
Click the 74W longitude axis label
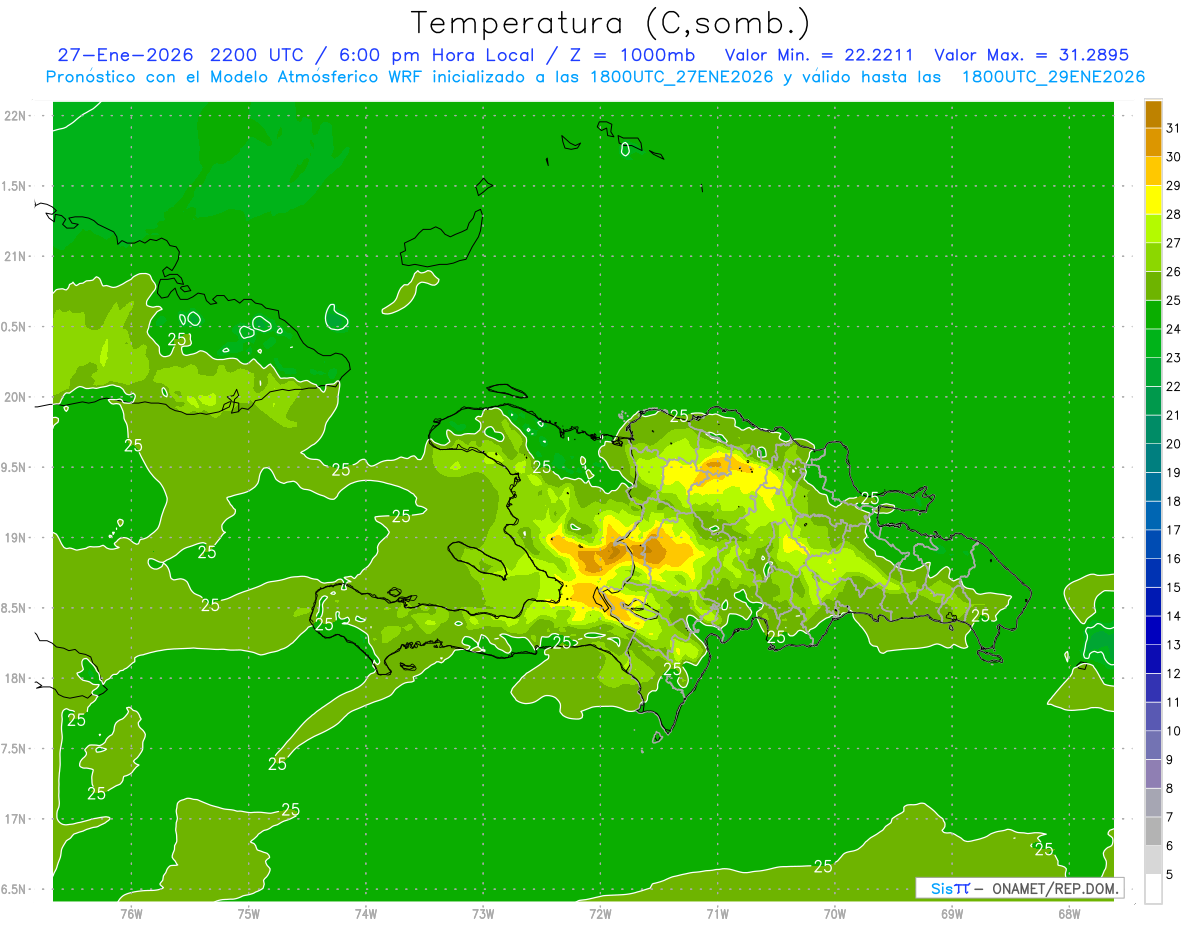coord(366,913)
